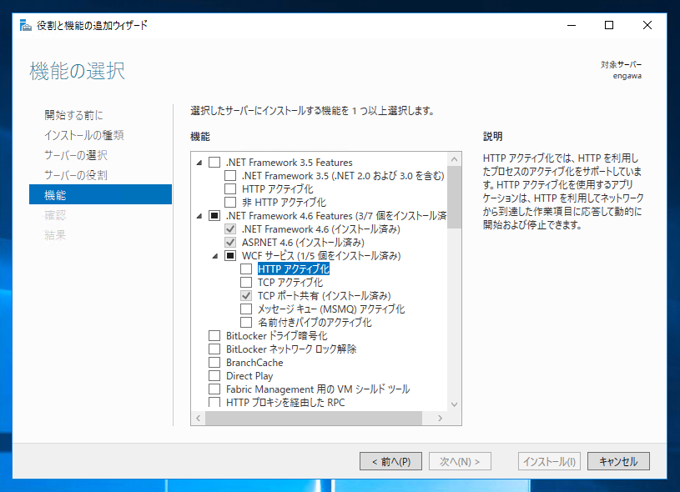Check Fabric Management 用の VM シールド ツール
This screenshot has height=492, width=680.
click(x=214, y=389)
